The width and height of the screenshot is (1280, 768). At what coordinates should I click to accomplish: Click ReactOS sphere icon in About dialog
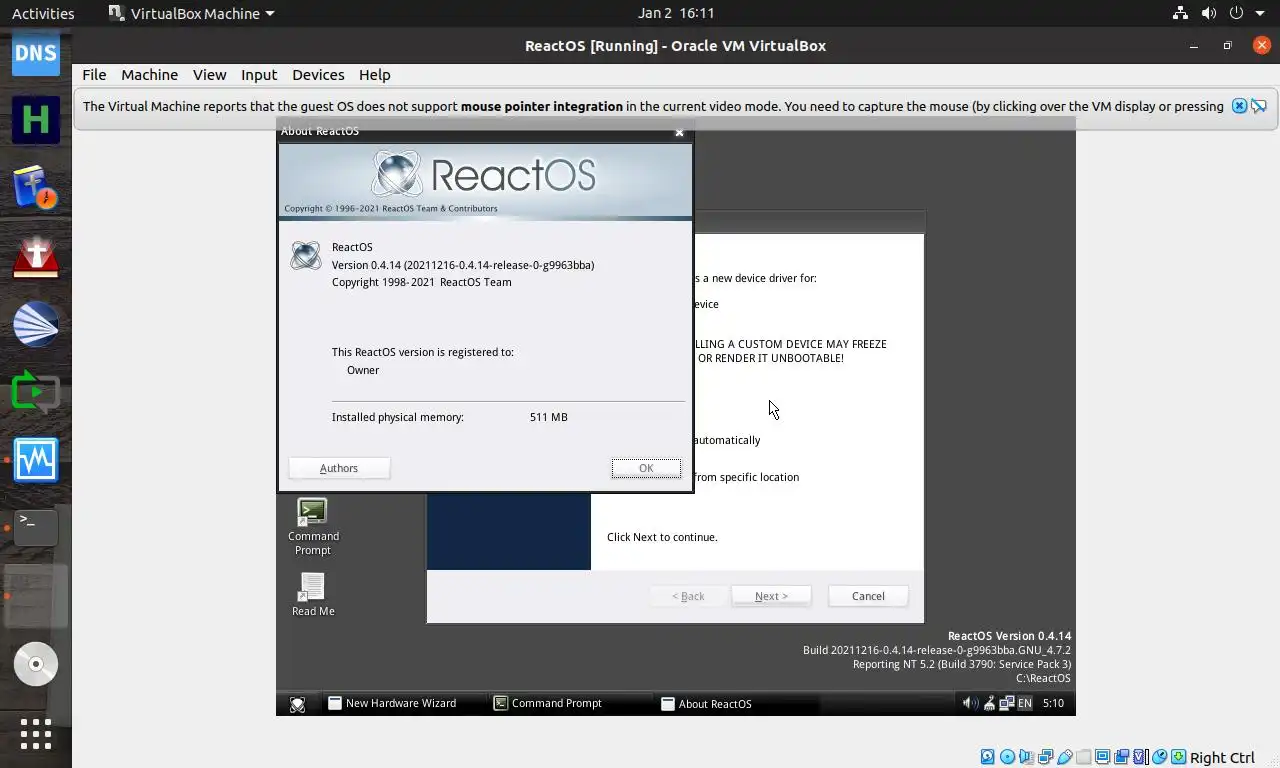(x=305, y=255)
